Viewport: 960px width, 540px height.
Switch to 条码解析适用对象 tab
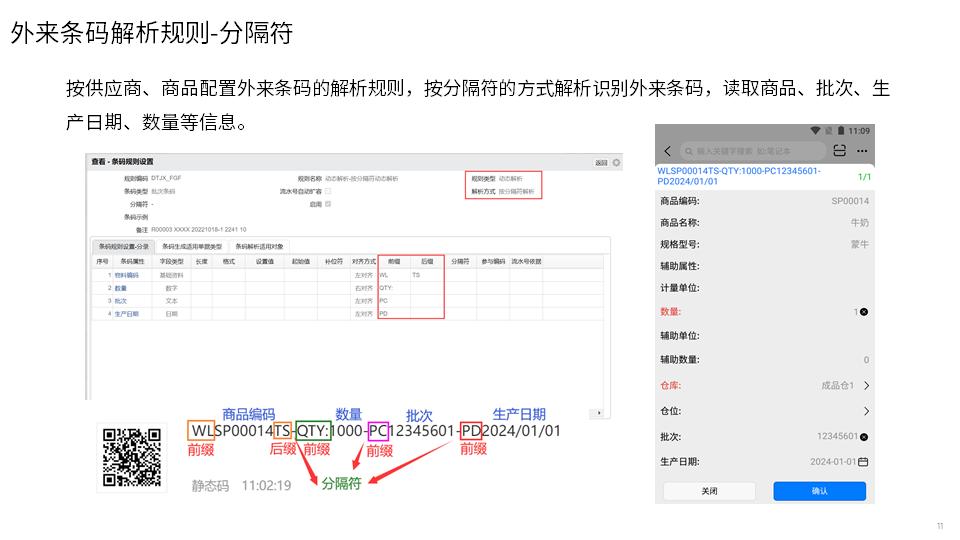259,246
